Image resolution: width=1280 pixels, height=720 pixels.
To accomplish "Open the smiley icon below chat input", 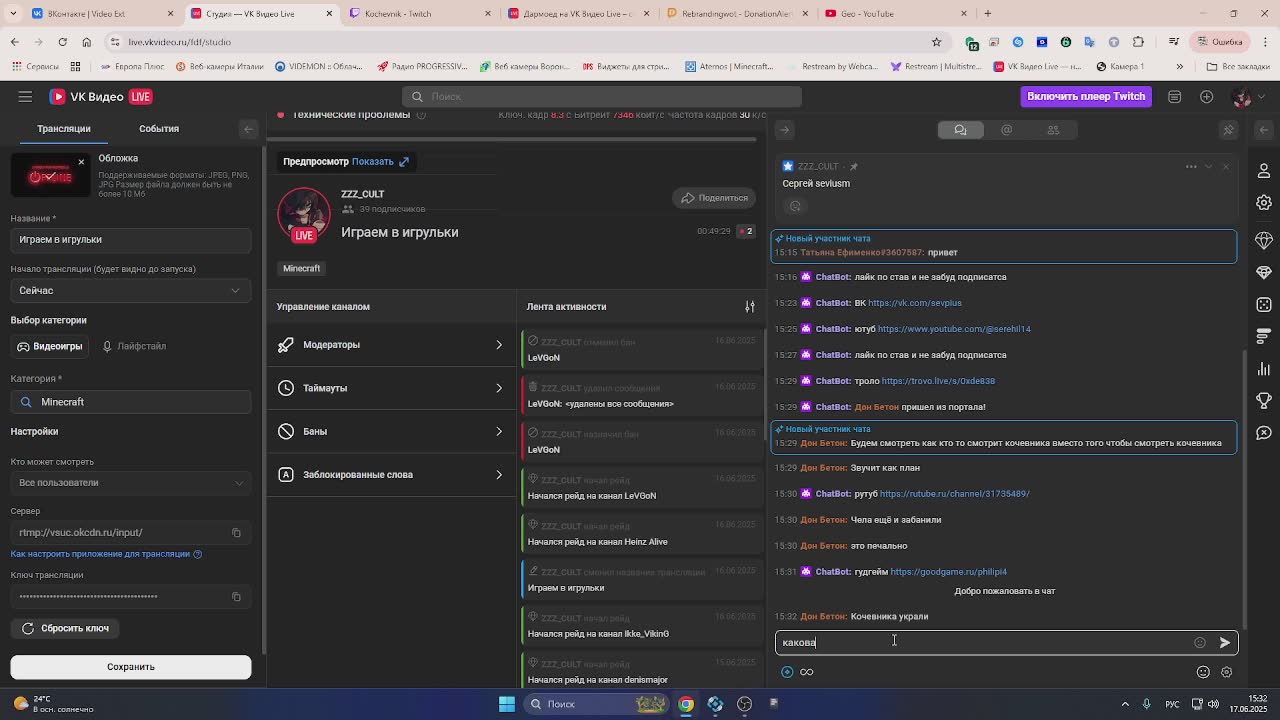I will 1203,672.
